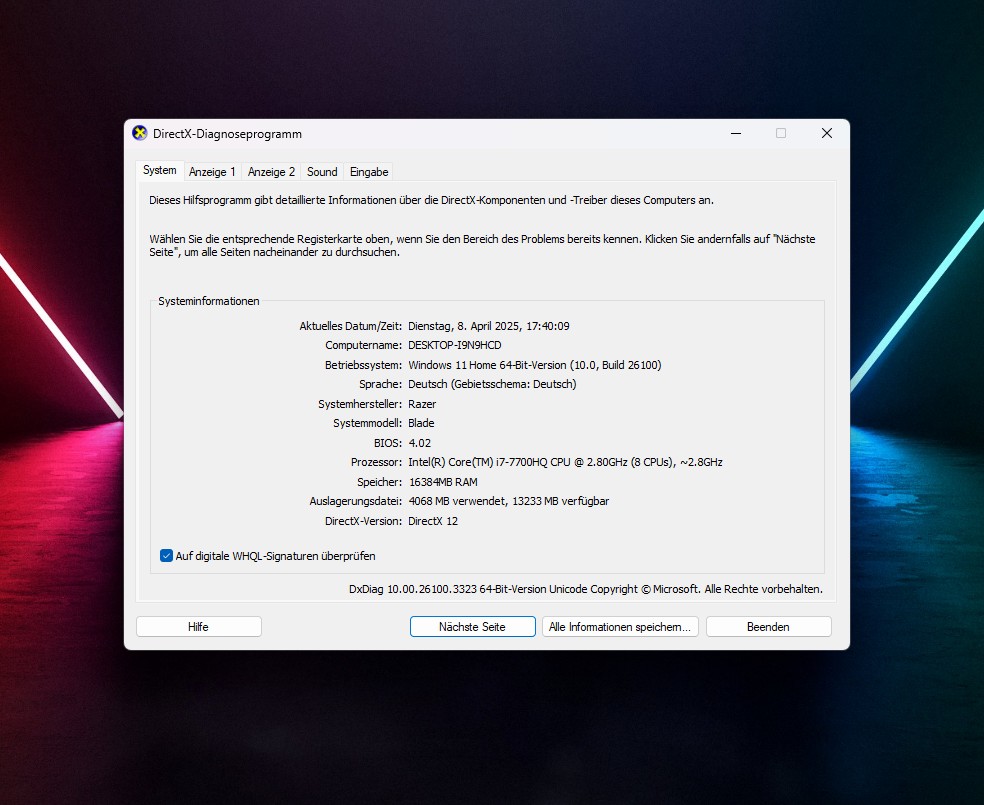The image size is (984, 805).
Task: Click the Windows 11 Home operating system value
Action: (x=534, y=365)
